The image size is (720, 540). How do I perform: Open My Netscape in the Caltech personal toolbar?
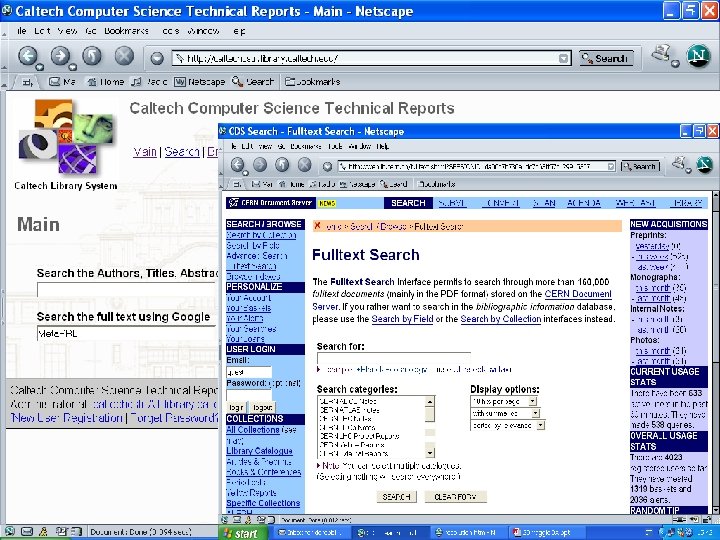(199, 82)
